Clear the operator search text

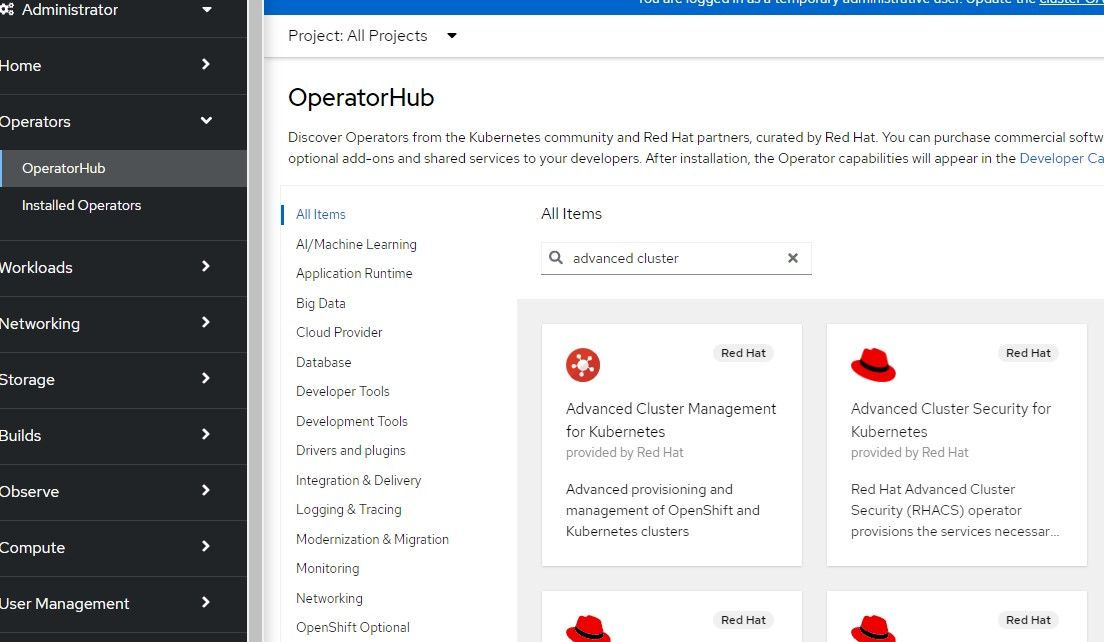point(793,258)
